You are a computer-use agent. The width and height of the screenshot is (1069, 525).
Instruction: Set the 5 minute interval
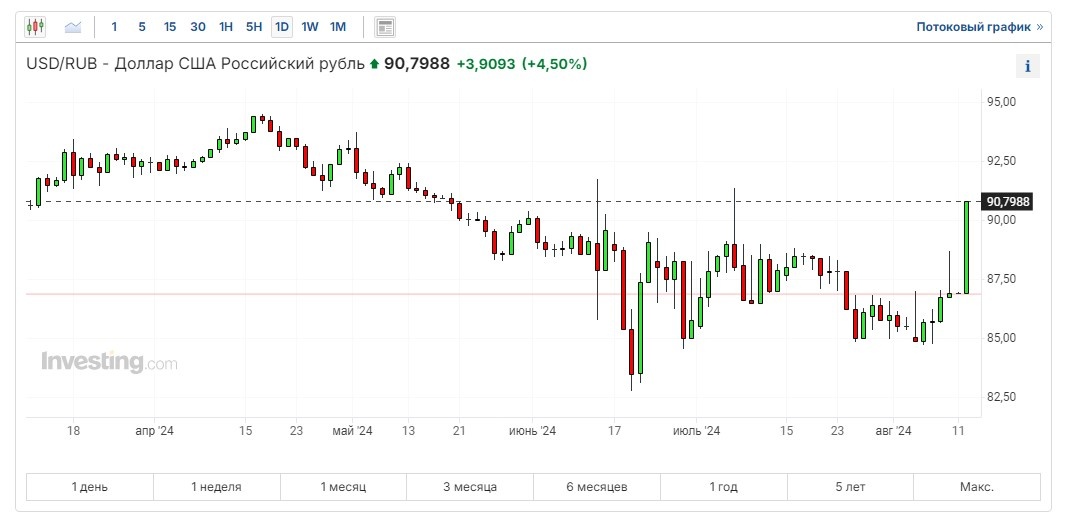[x=142, y=27]
